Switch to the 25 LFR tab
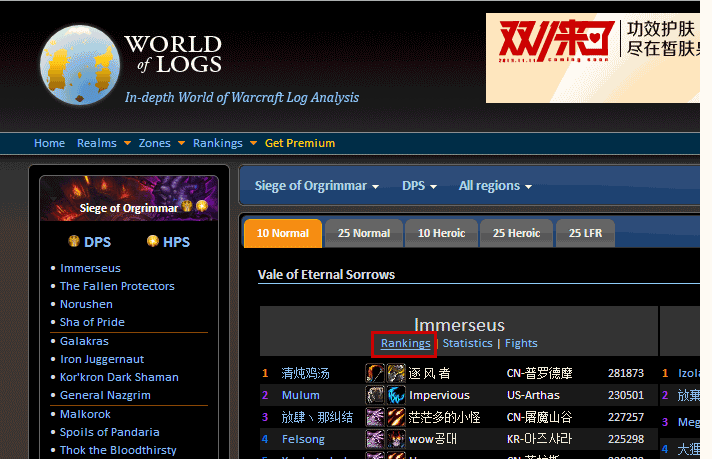Image resolution: width=712 pixels, height=459 pixels. 585,233
